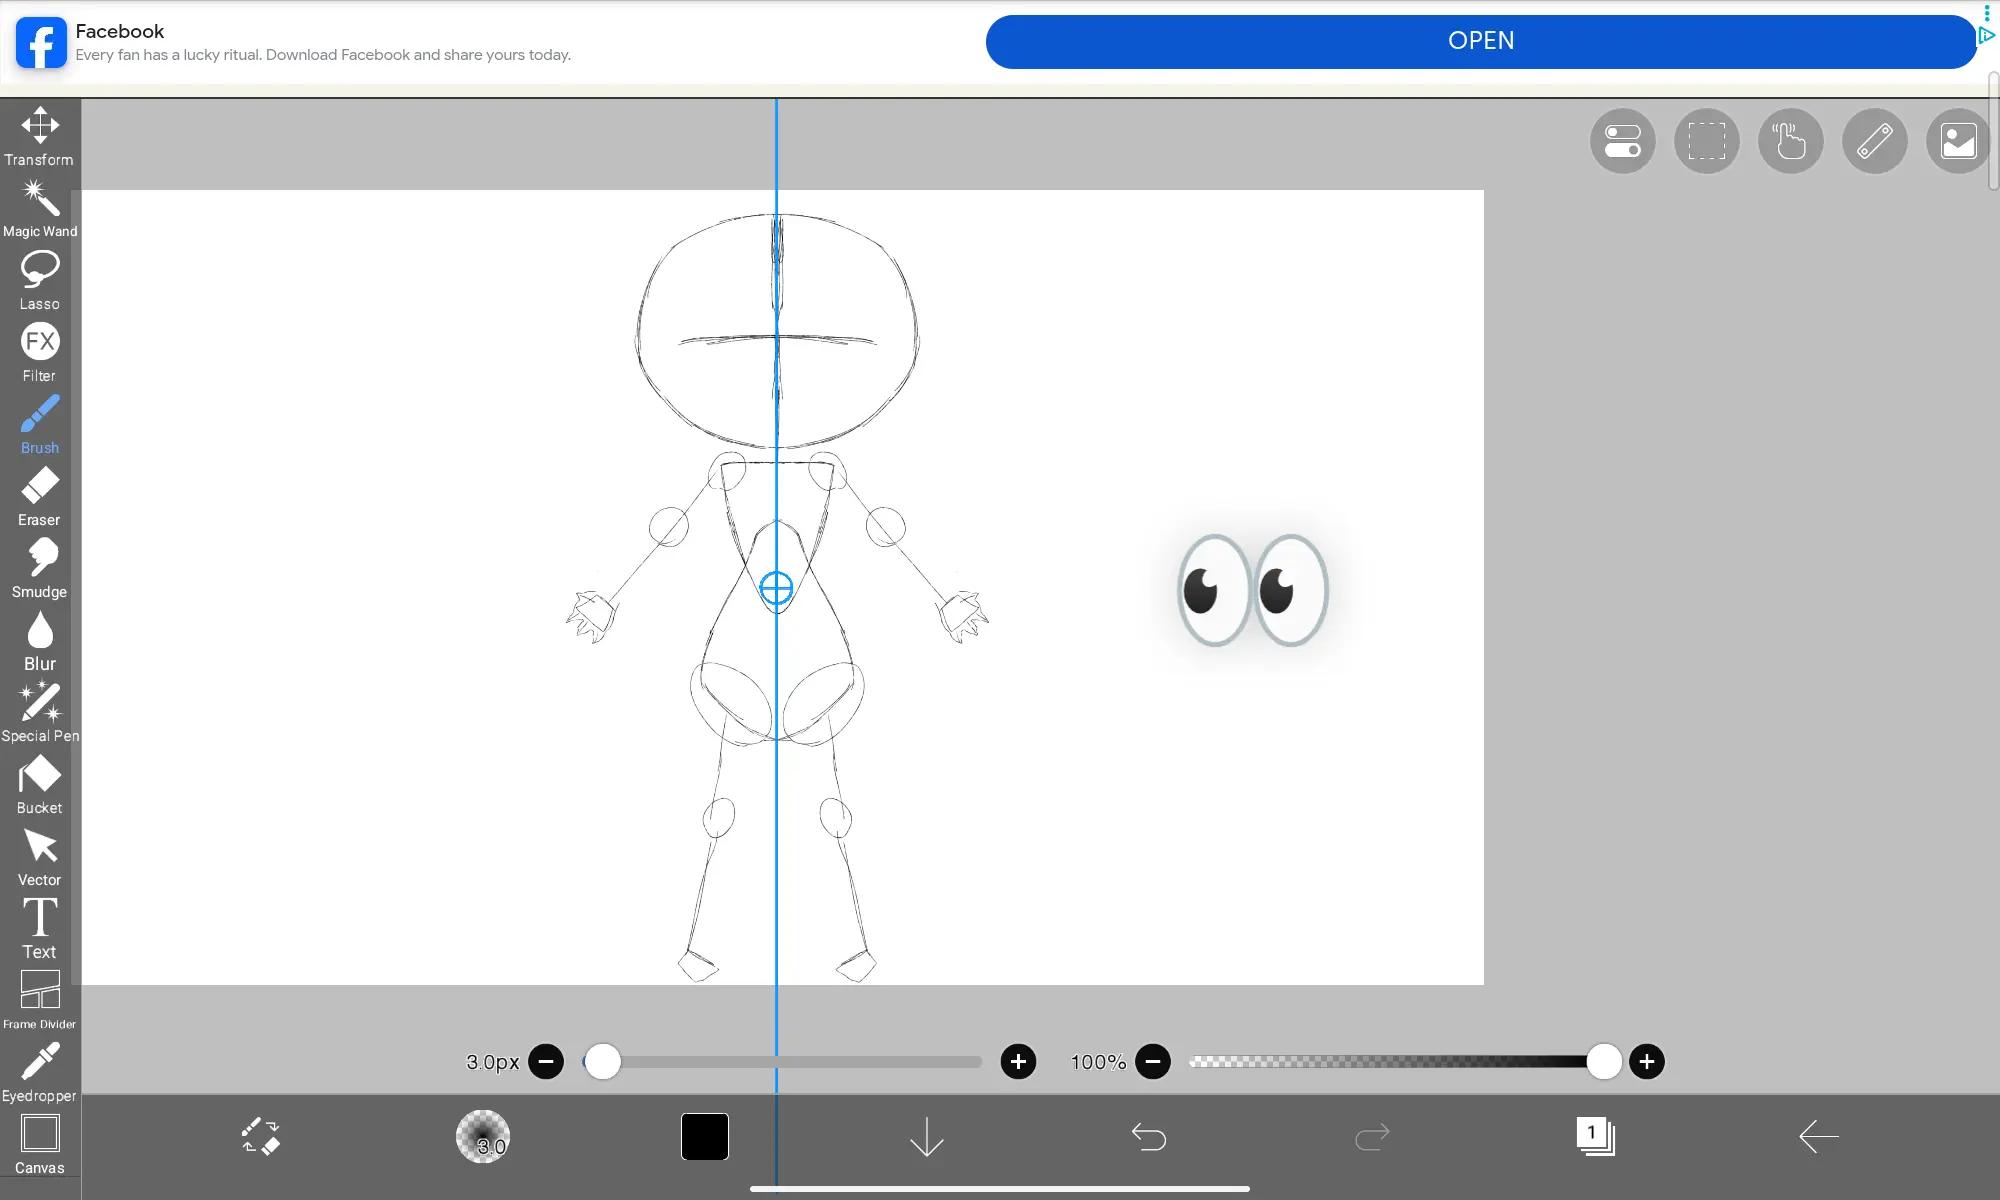
Task: Open the Facebook ad with OPEN button
Action: coord(1481,41)
